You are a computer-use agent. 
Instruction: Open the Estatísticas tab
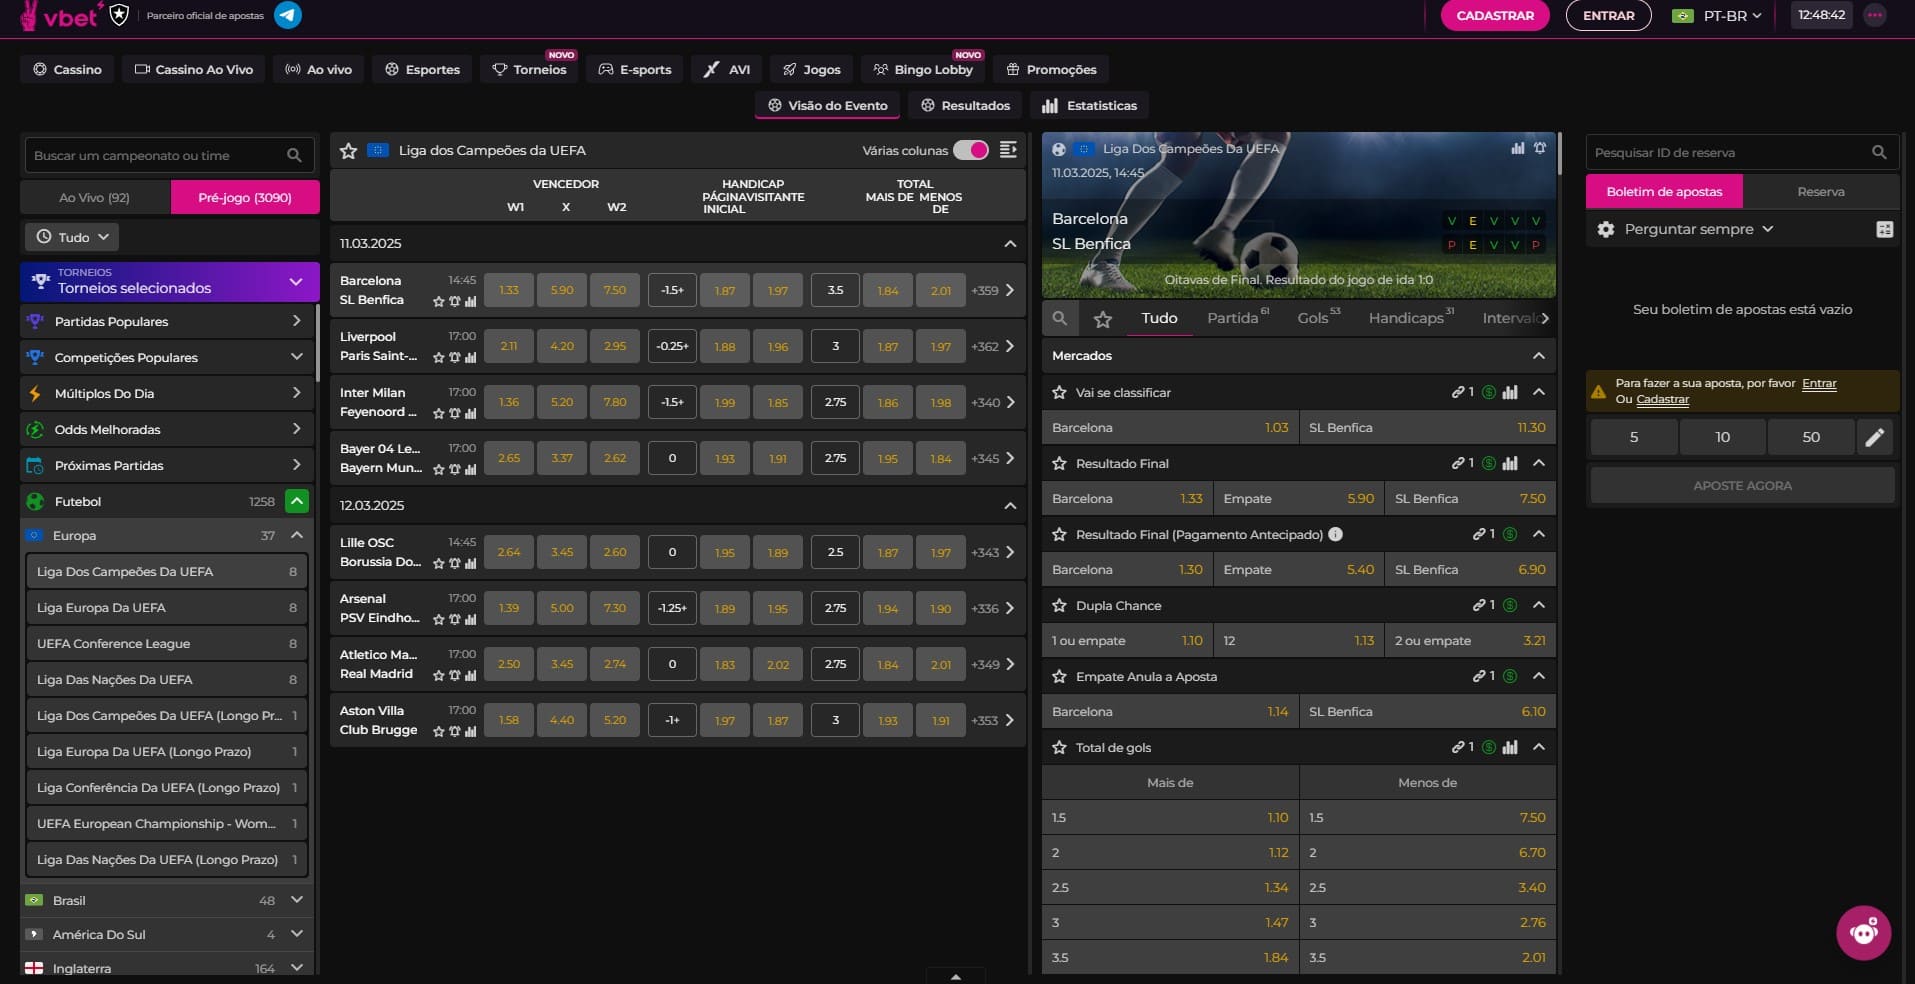pyautogui.click(x=1089, y=105)
